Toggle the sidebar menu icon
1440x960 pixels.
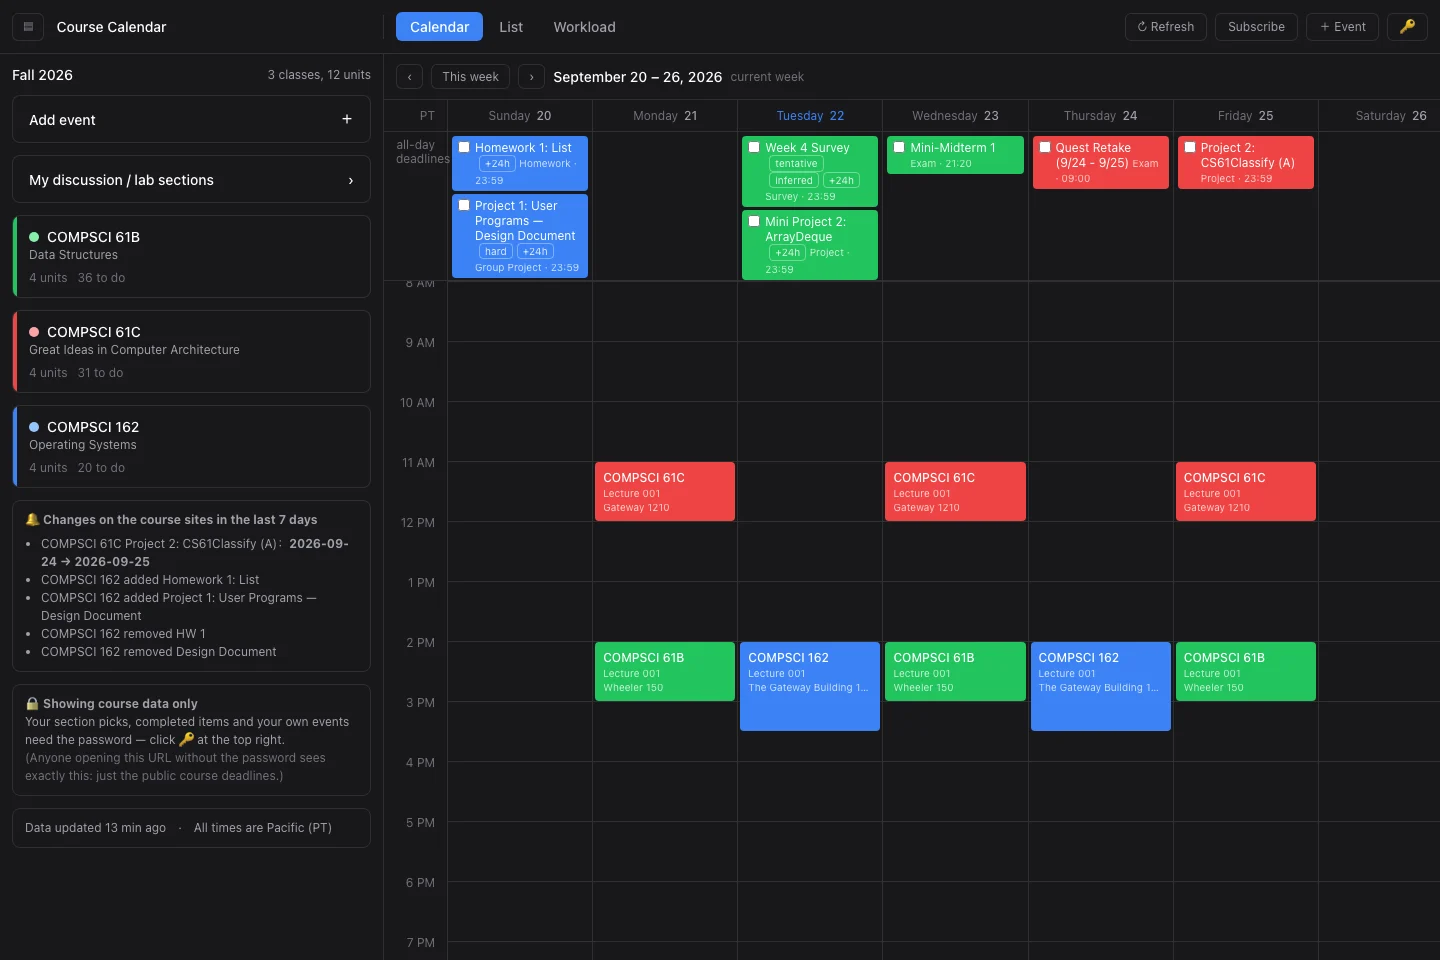(28, 27)
